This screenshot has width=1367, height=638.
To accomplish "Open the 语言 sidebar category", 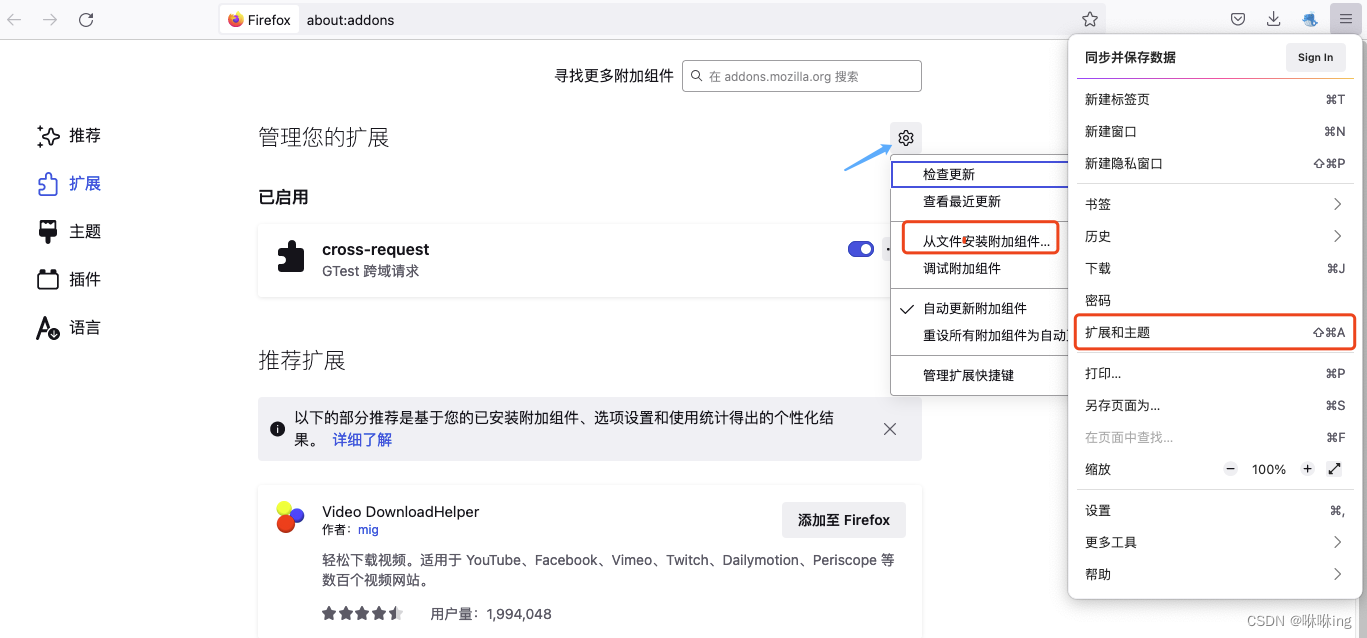I will 69,328.
